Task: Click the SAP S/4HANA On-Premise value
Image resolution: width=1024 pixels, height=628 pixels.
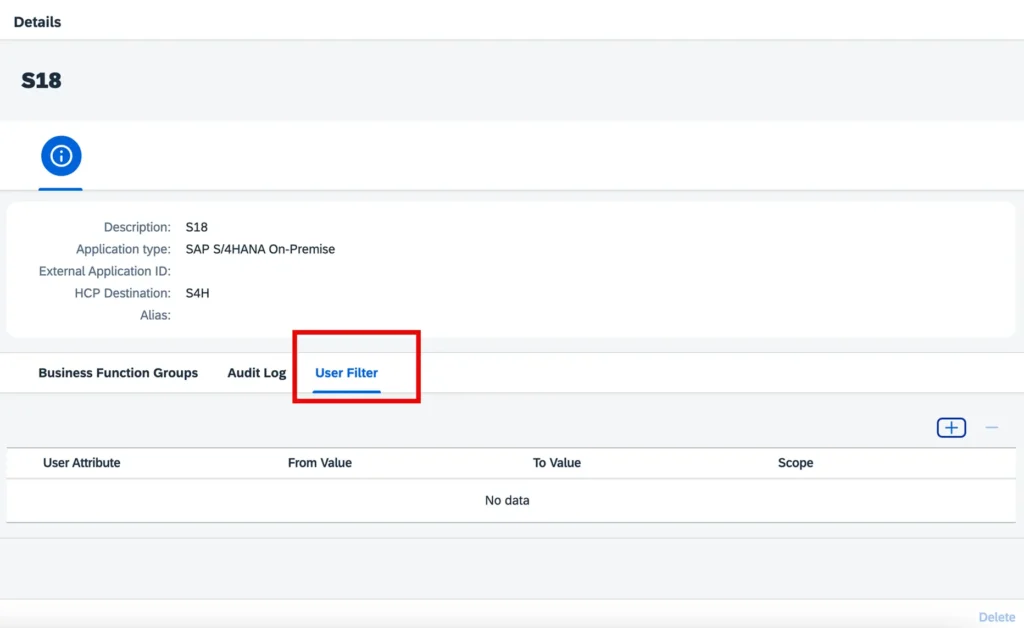Action: (x=260, y=249)
